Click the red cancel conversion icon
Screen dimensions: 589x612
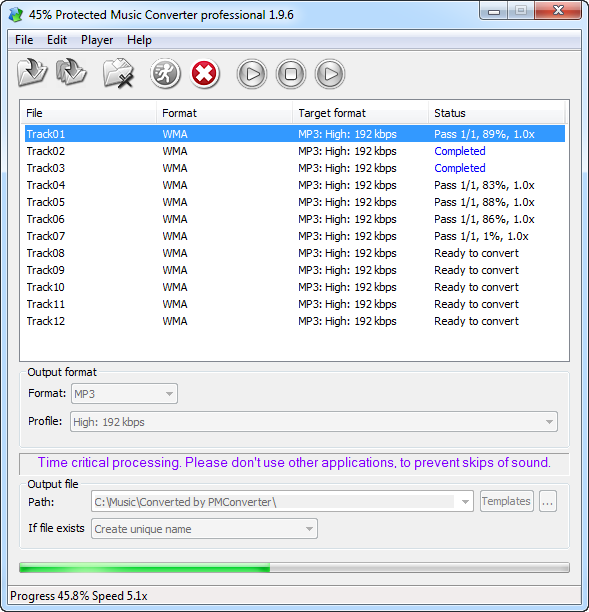pyautogui.click(x=204, y=73)
